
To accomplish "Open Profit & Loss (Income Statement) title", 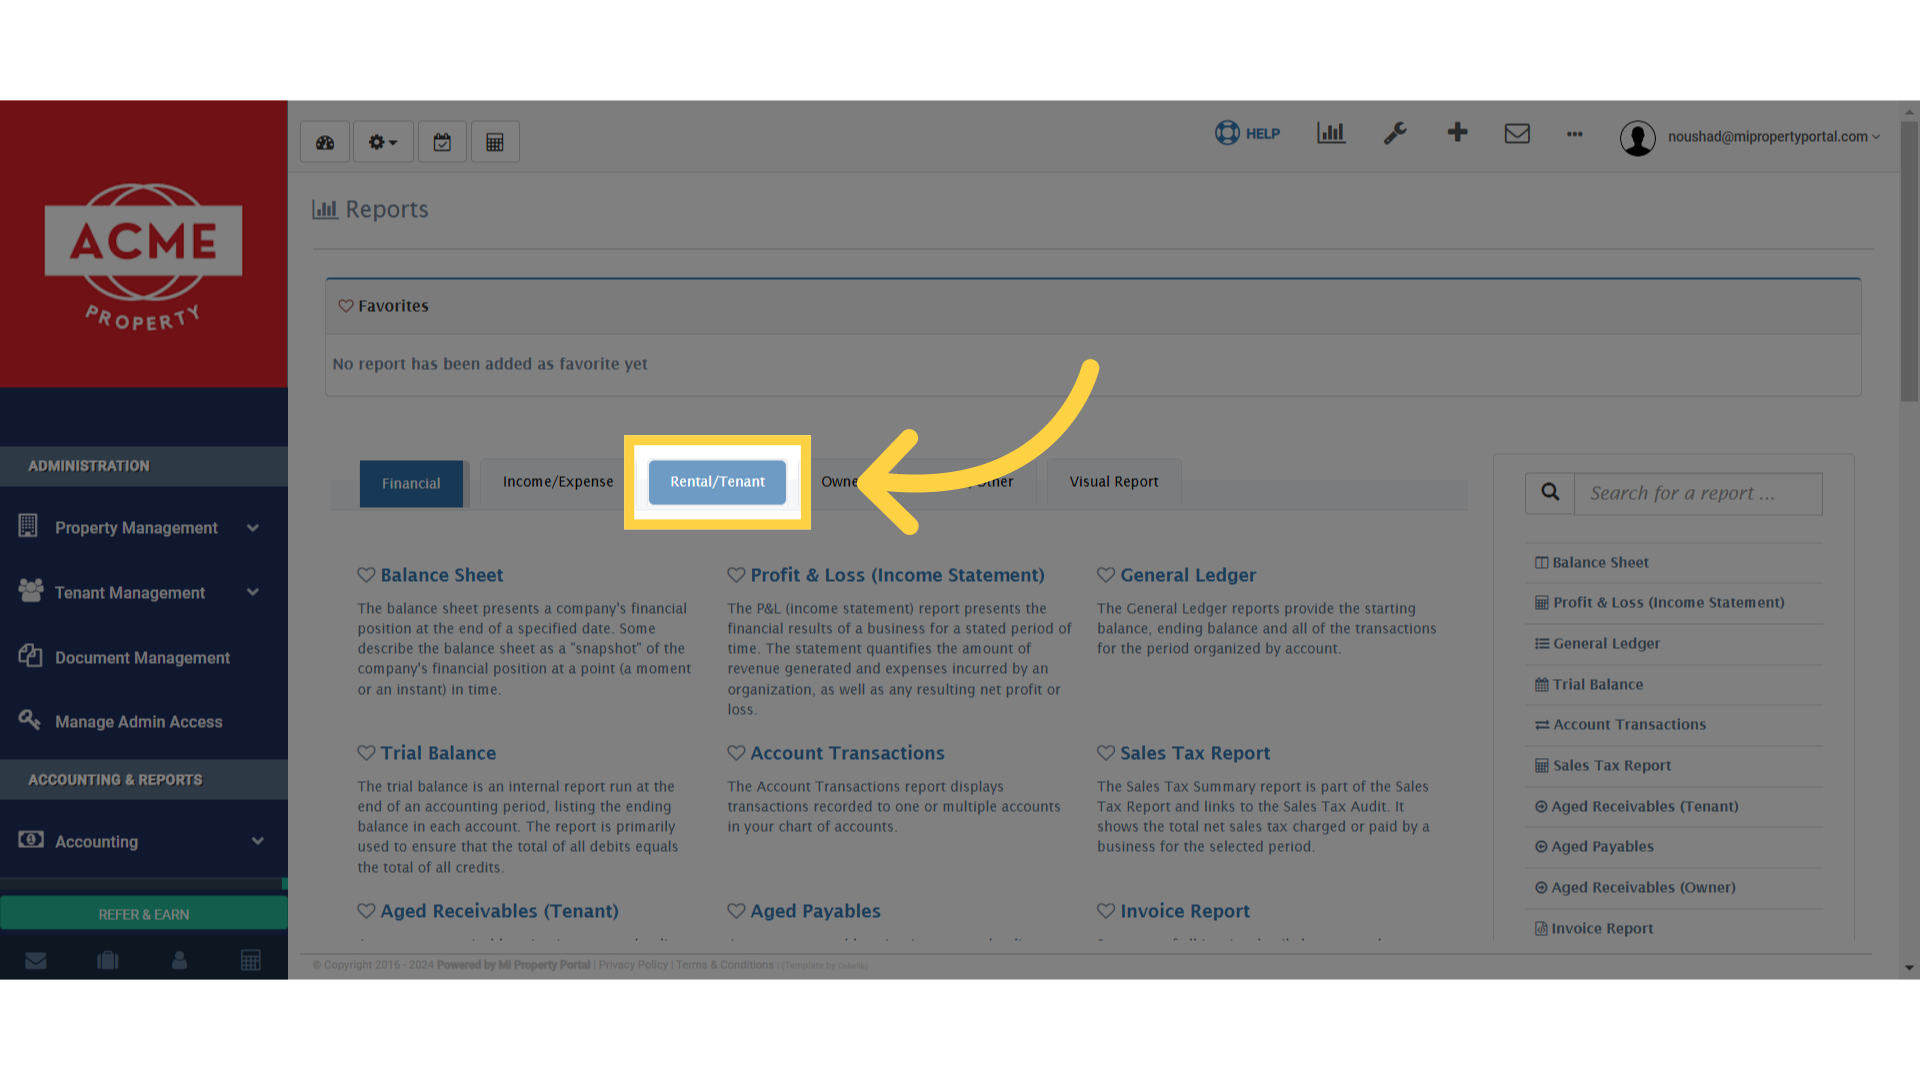I will [897, 575].
